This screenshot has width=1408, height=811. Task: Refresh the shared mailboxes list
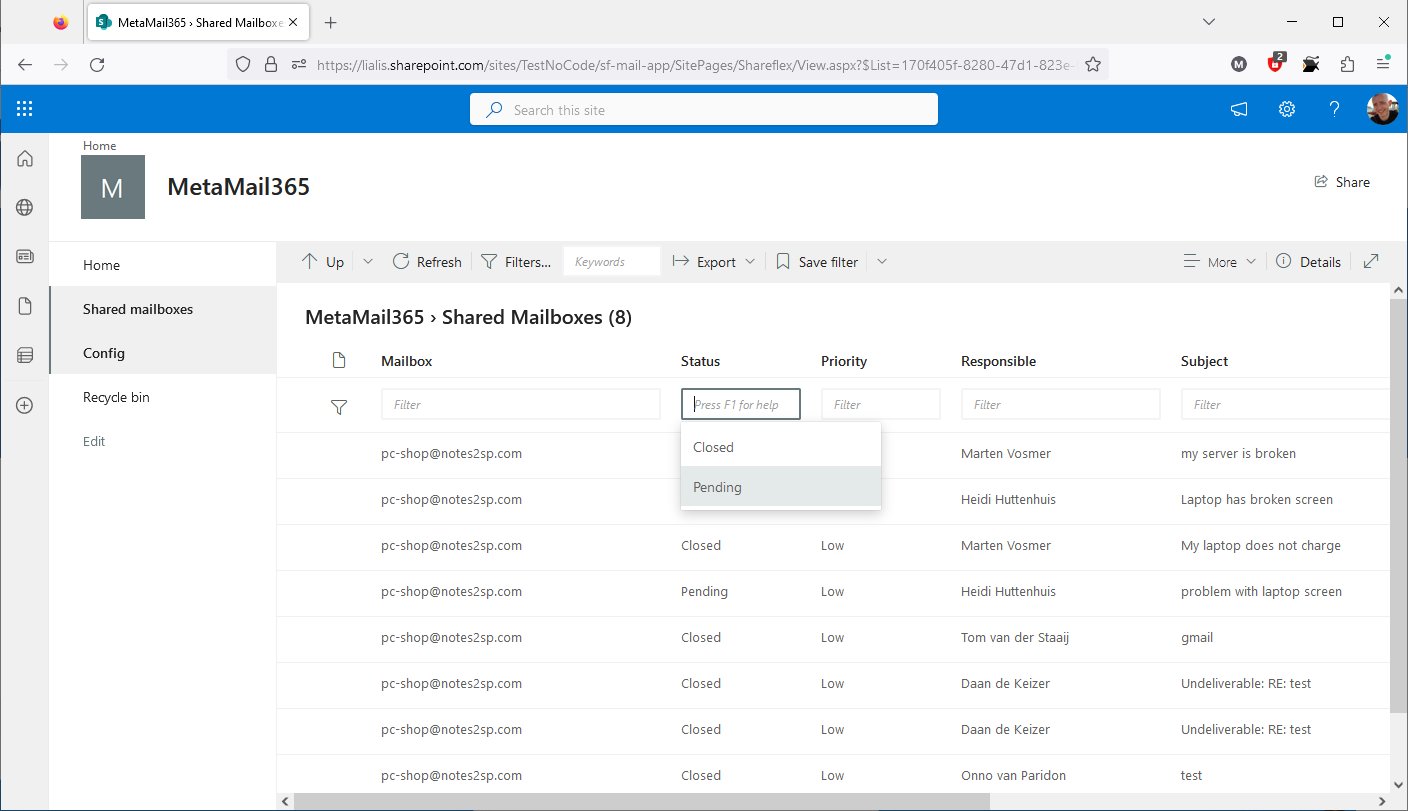427,262
